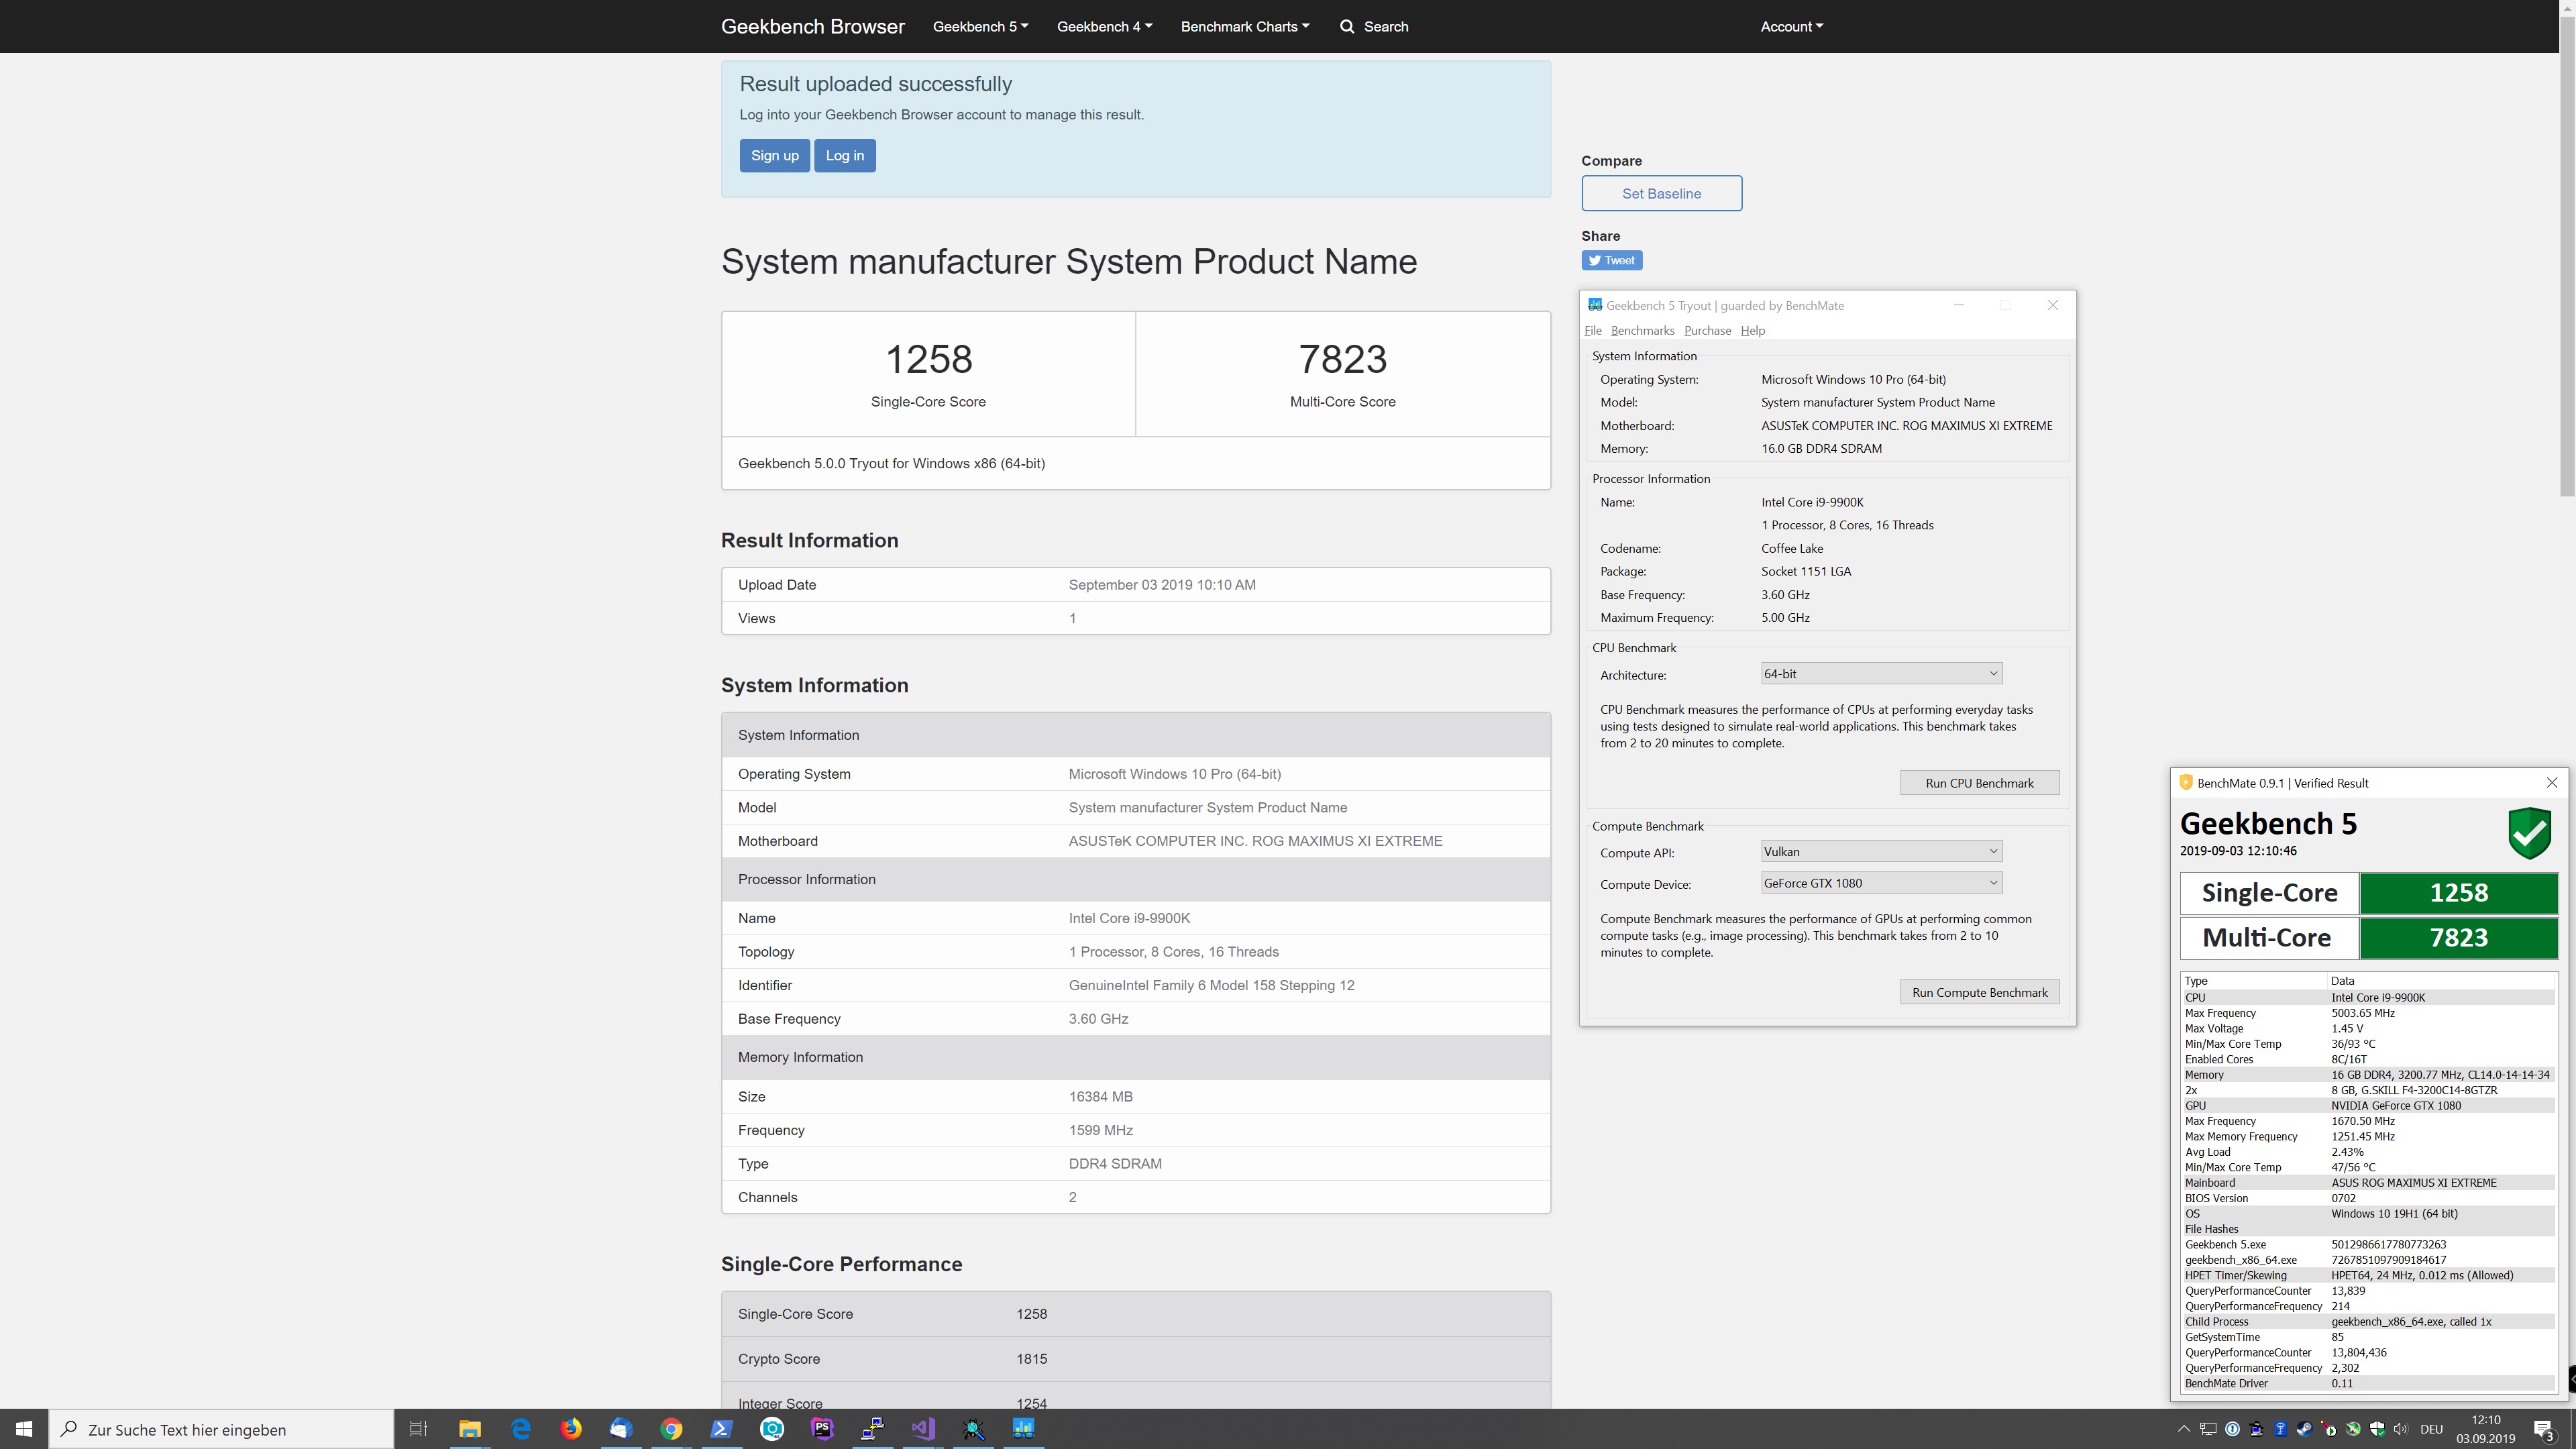The width and height of the screenshot is (2576, 1449).
Task: Close the BenchMate Verified Result window
Action: point(2551,783)
